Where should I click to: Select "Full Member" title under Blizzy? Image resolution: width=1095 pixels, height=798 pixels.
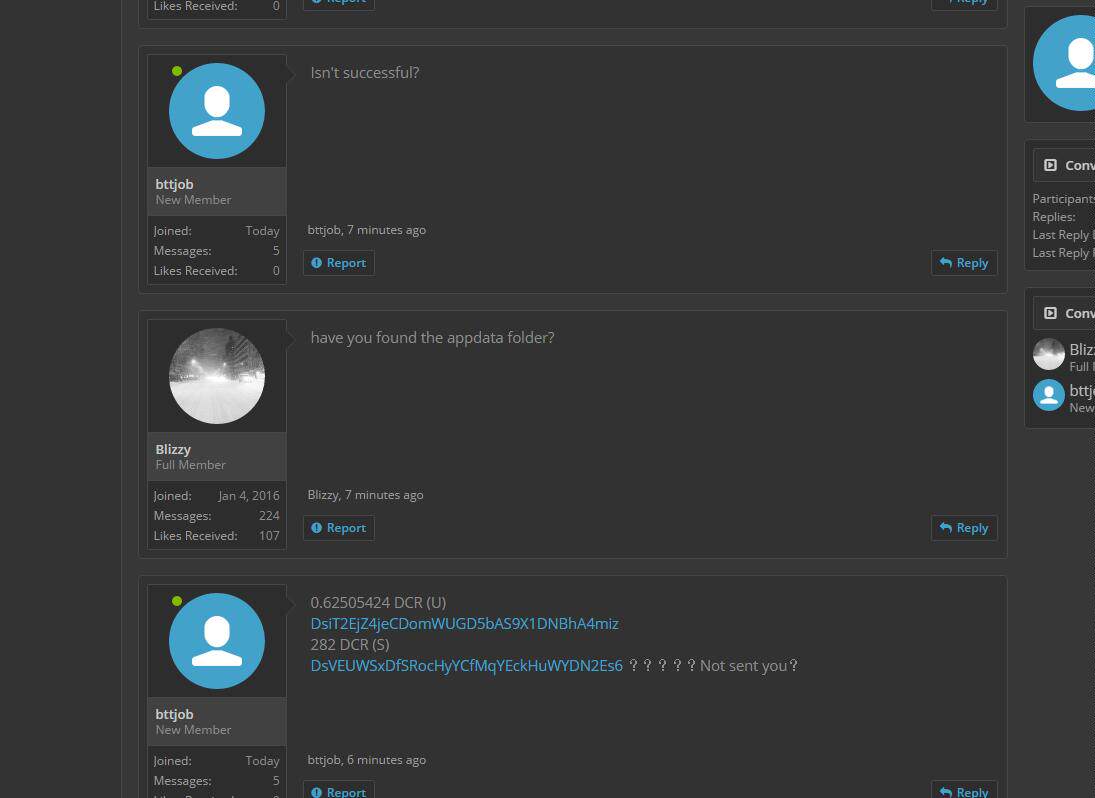pos(190,465)
